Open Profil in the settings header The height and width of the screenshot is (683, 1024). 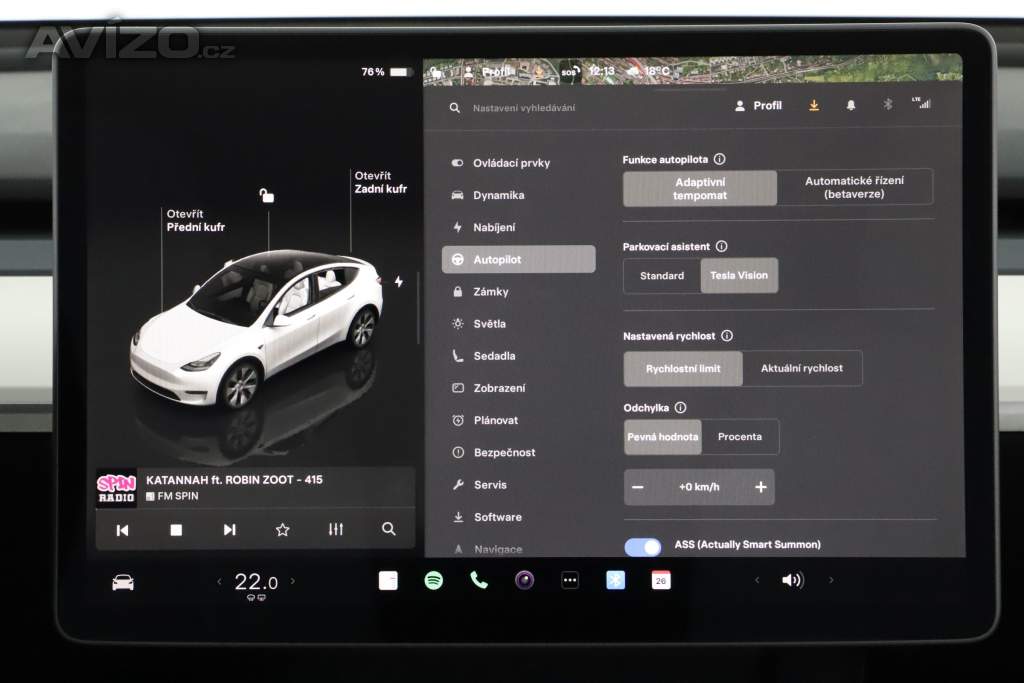click(x=758, y=106)
